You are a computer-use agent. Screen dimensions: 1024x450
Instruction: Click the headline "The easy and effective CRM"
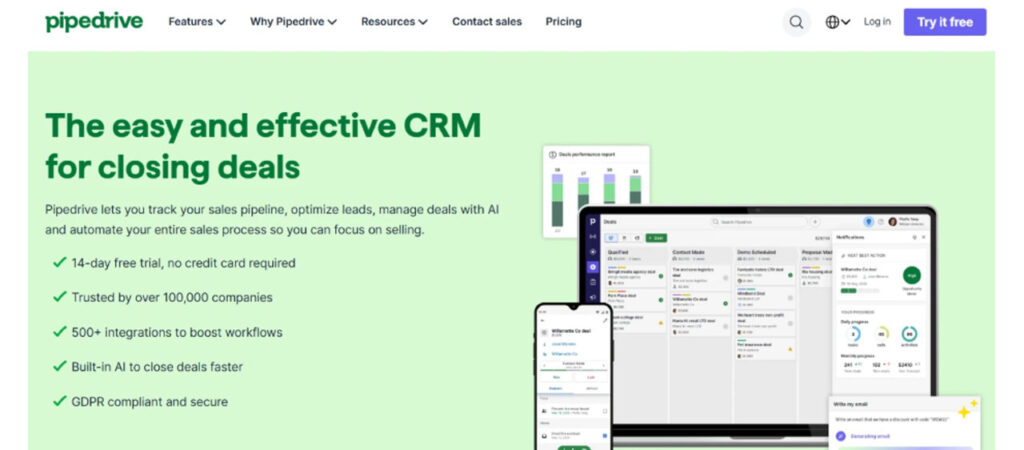(263, 125)
